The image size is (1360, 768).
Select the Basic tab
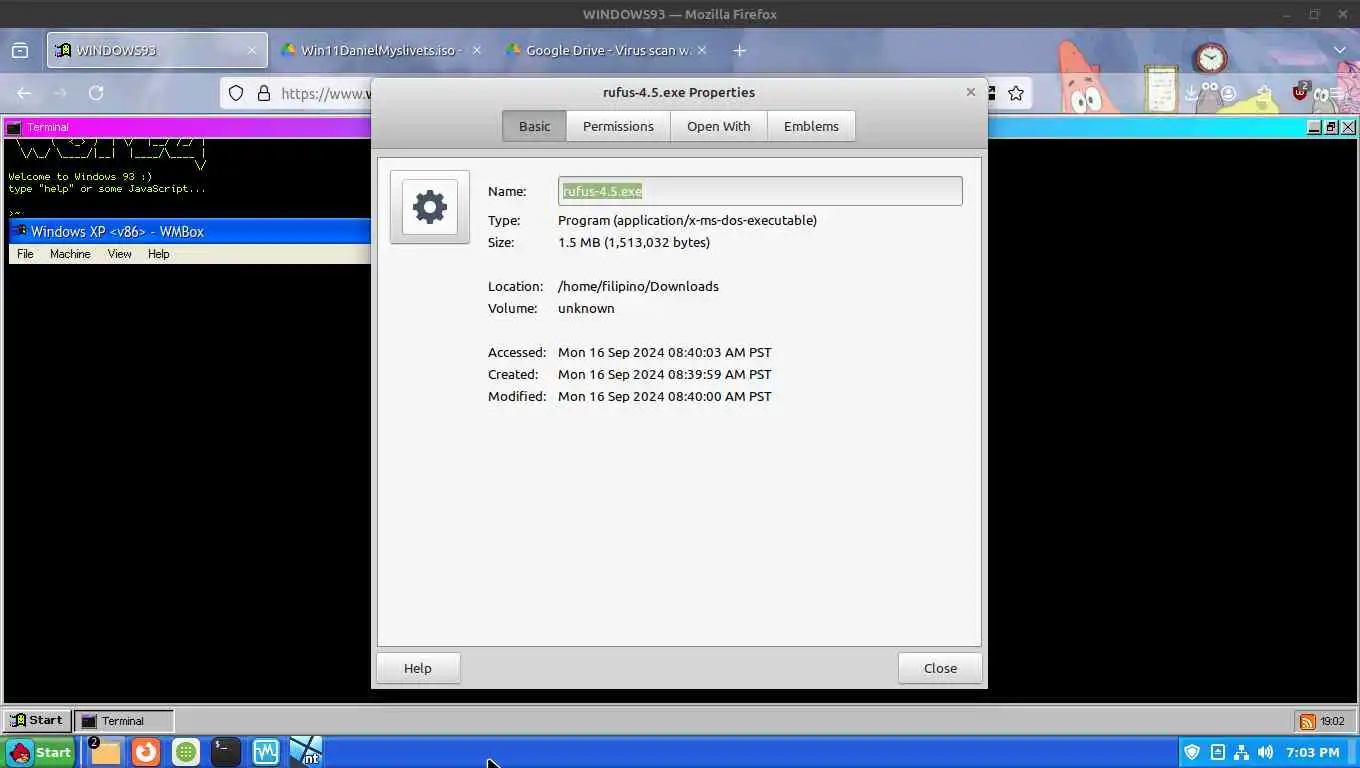pos(534,126)
